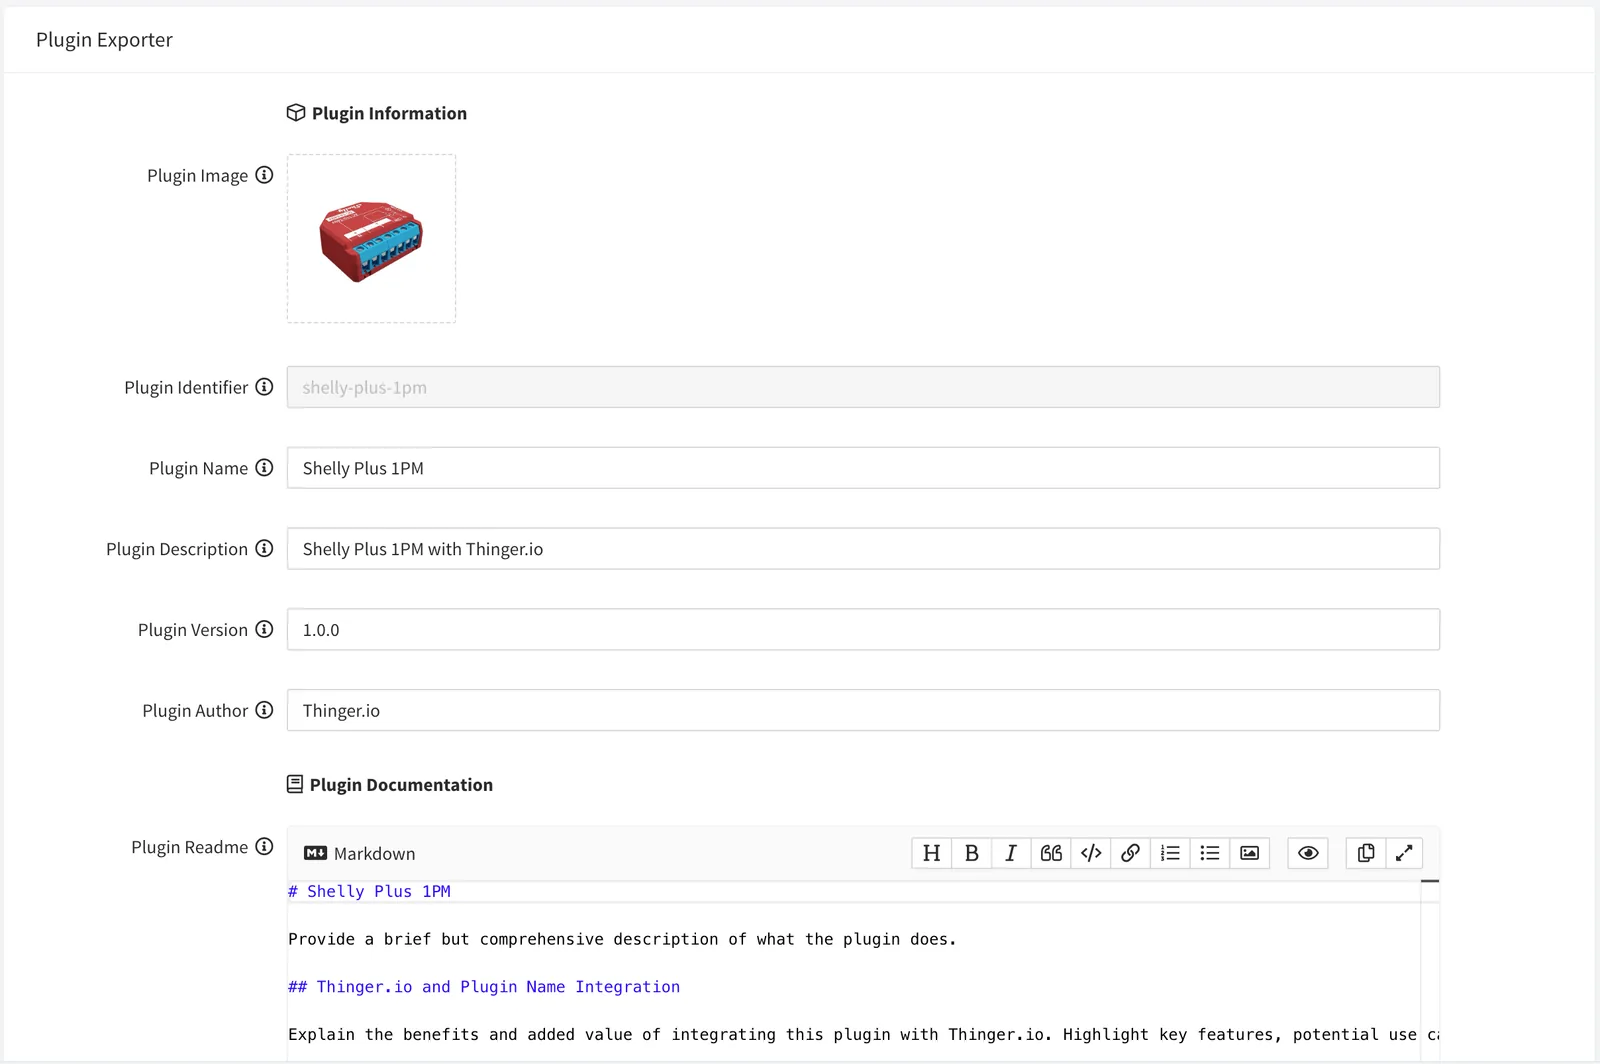Image resolution: width=1600 pixels, height=1064 pixels.
Task: Show info tooltip for Plugin Name
Action: (264, 468)
